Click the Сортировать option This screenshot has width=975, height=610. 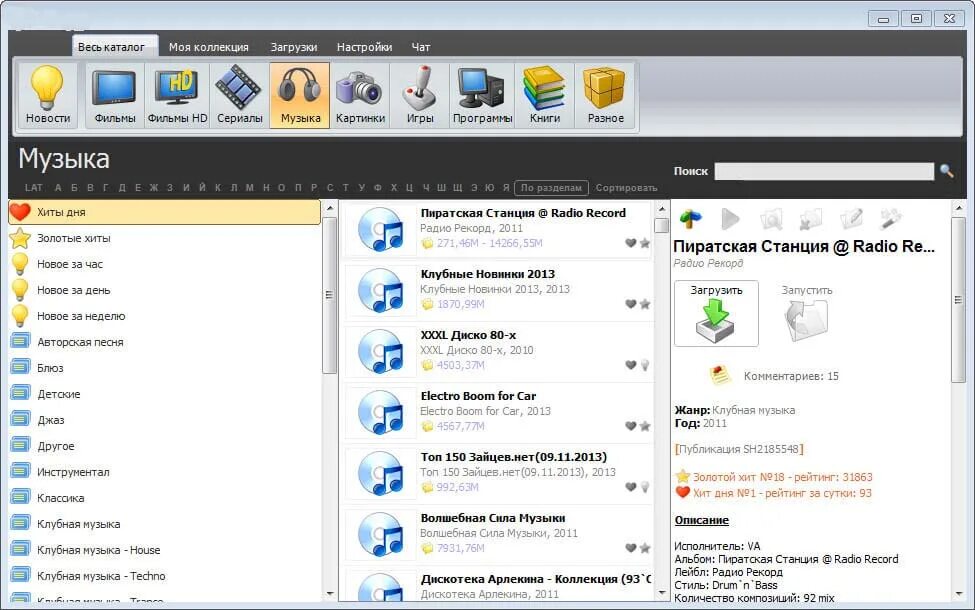tap(626, 187)
